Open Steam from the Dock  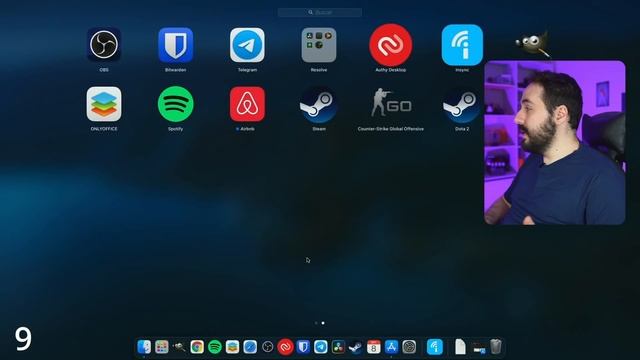[356, 347]
